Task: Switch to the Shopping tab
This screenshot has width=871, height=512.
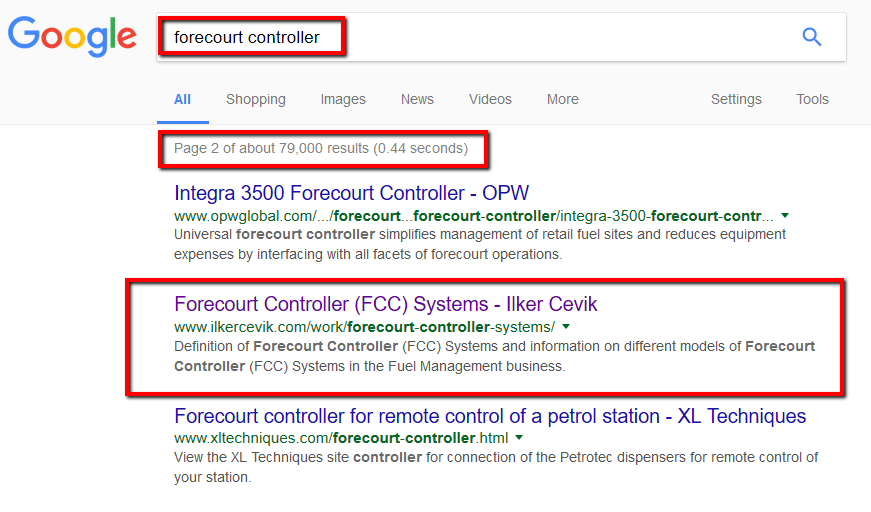Action: (x=256, y=99)
